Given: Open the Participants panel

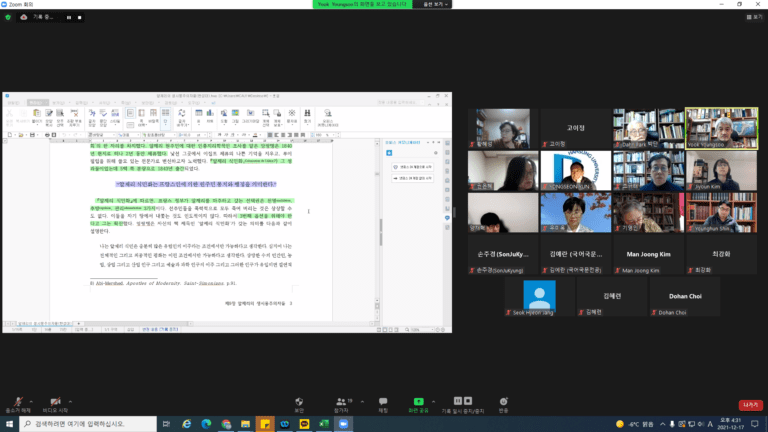Looking at the screenshot, I should click(x=341, y=405).
